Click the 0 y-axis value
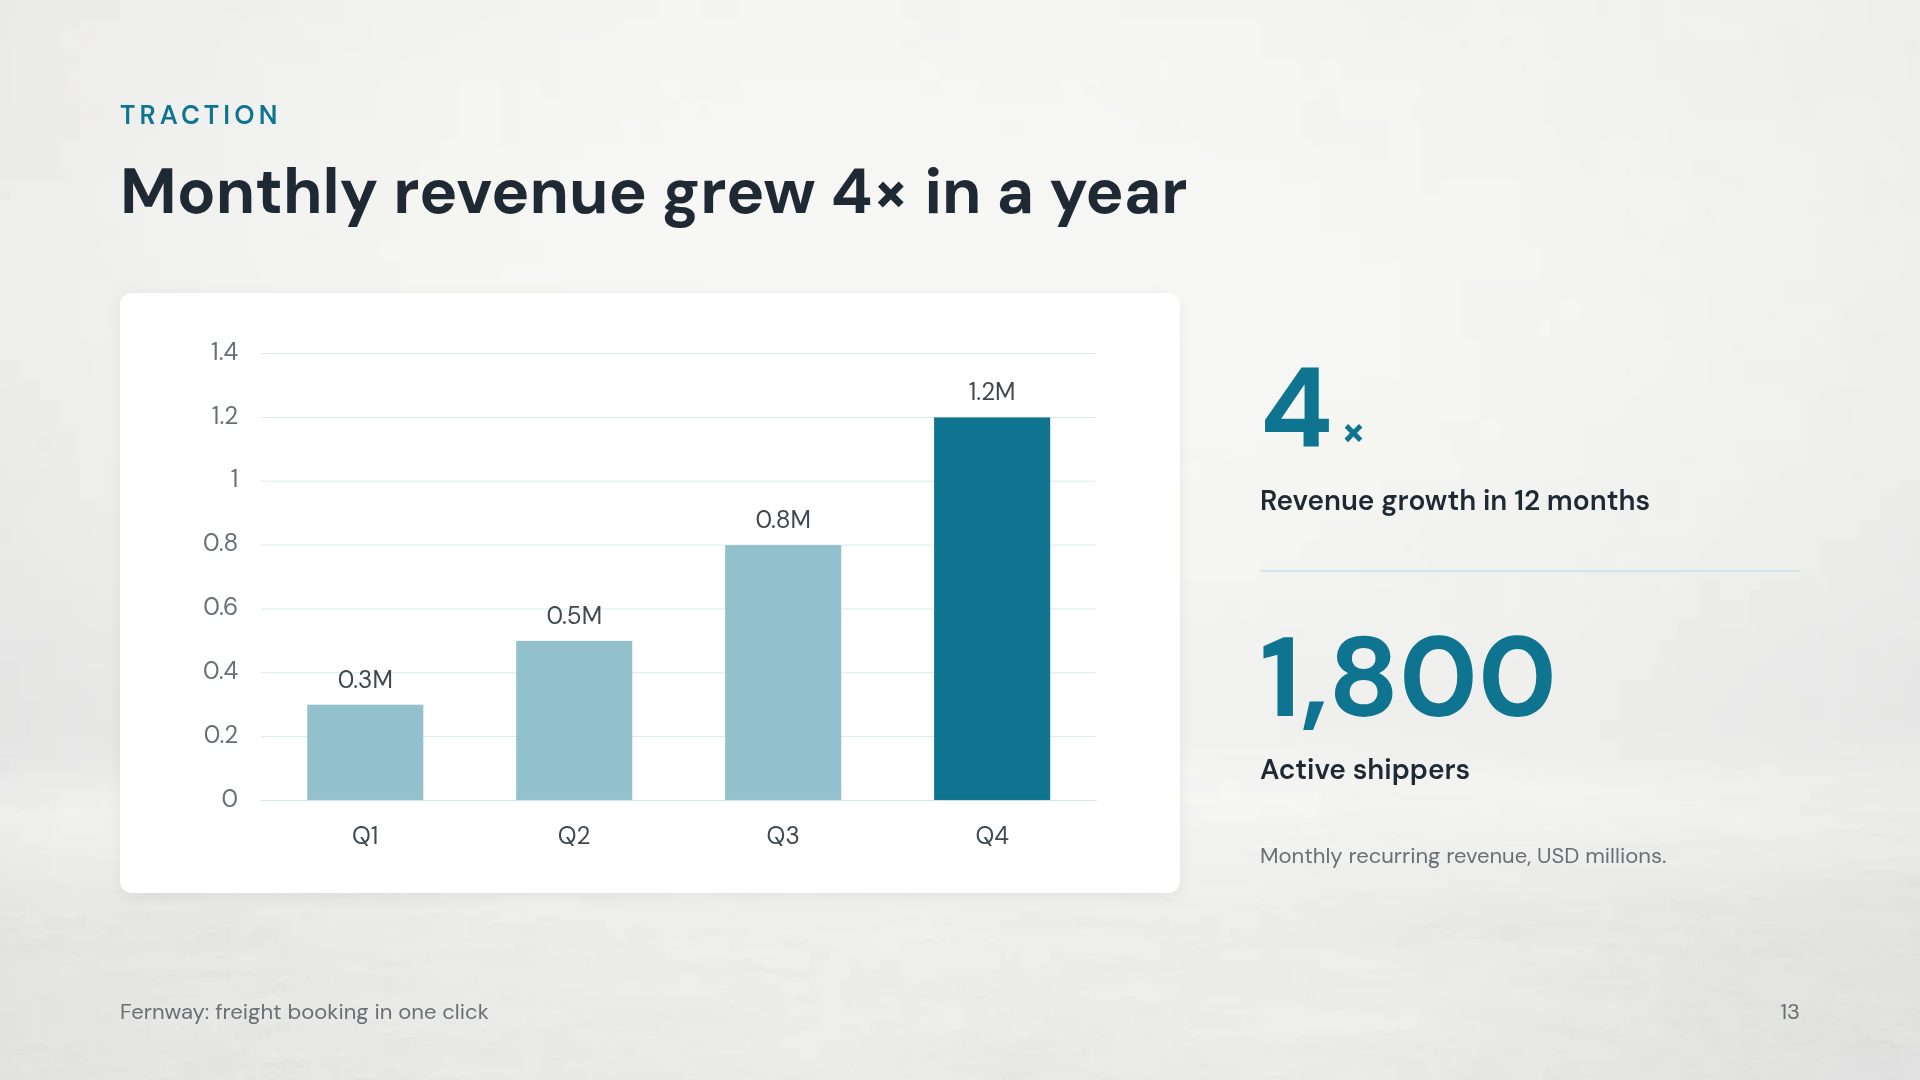 click(229, 799)
